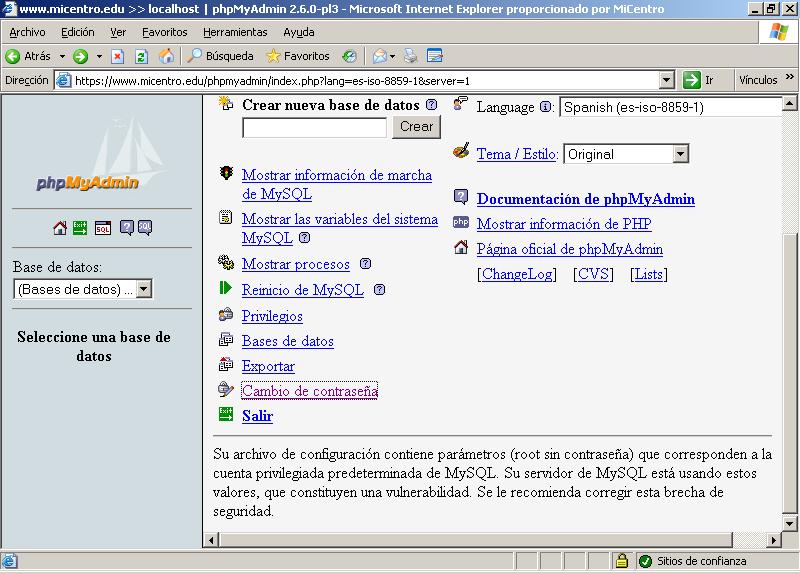
Task: Click the vertical scrollbar down arrow
Action: pos(789,523)
